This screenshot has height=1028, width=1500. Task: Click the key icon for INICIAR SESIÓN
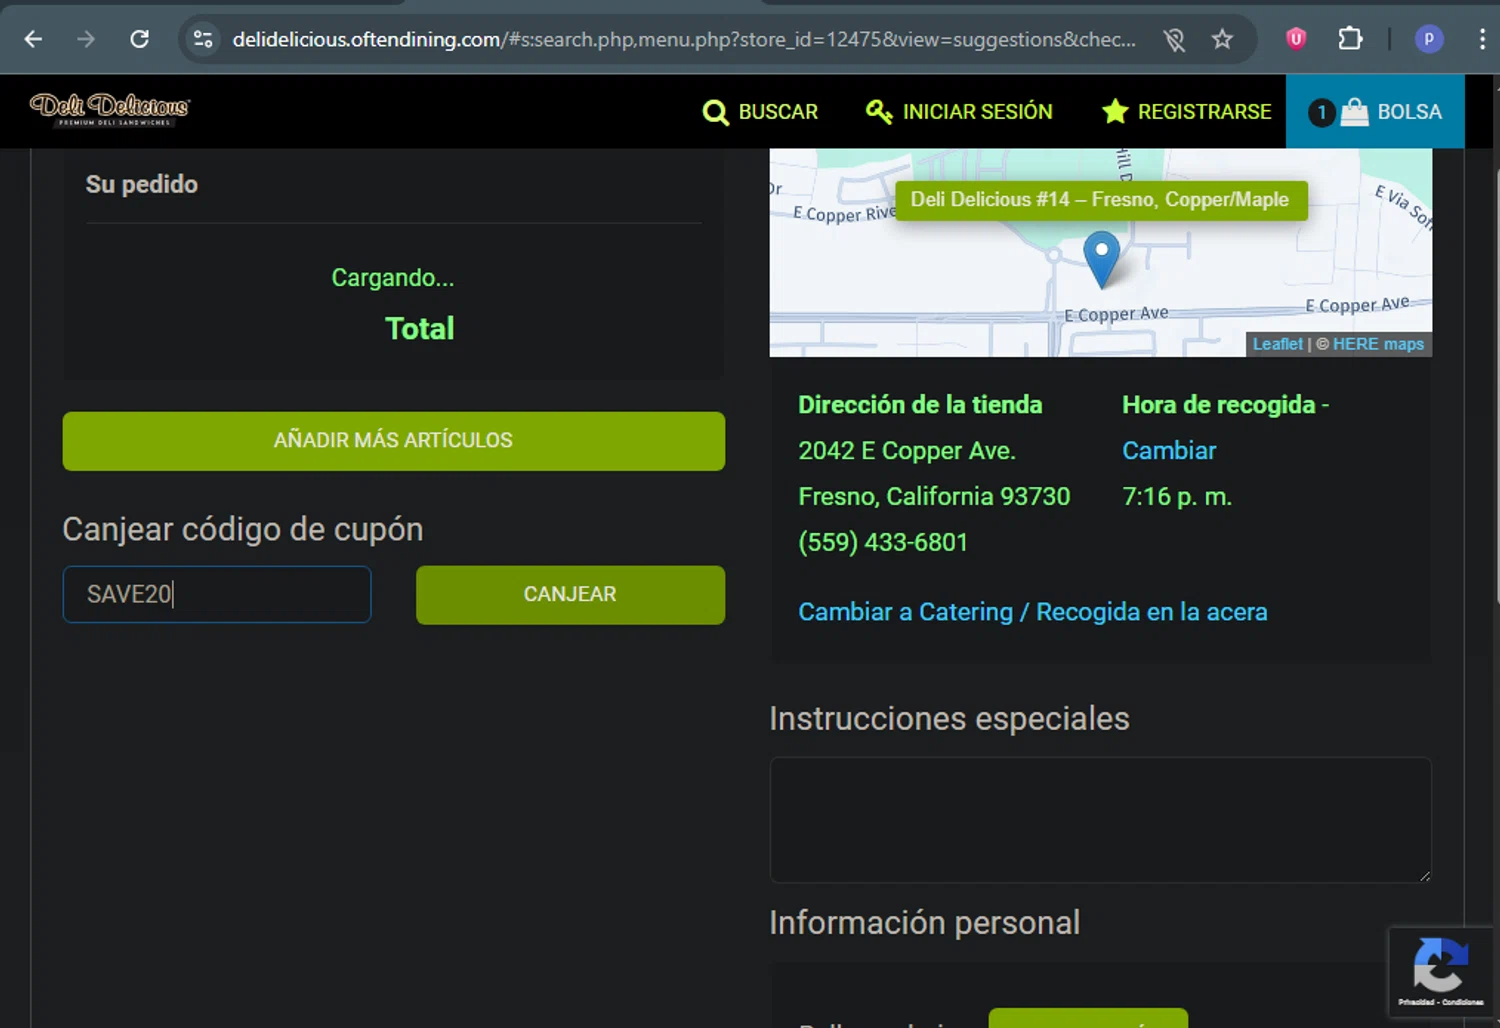(879, 112)
